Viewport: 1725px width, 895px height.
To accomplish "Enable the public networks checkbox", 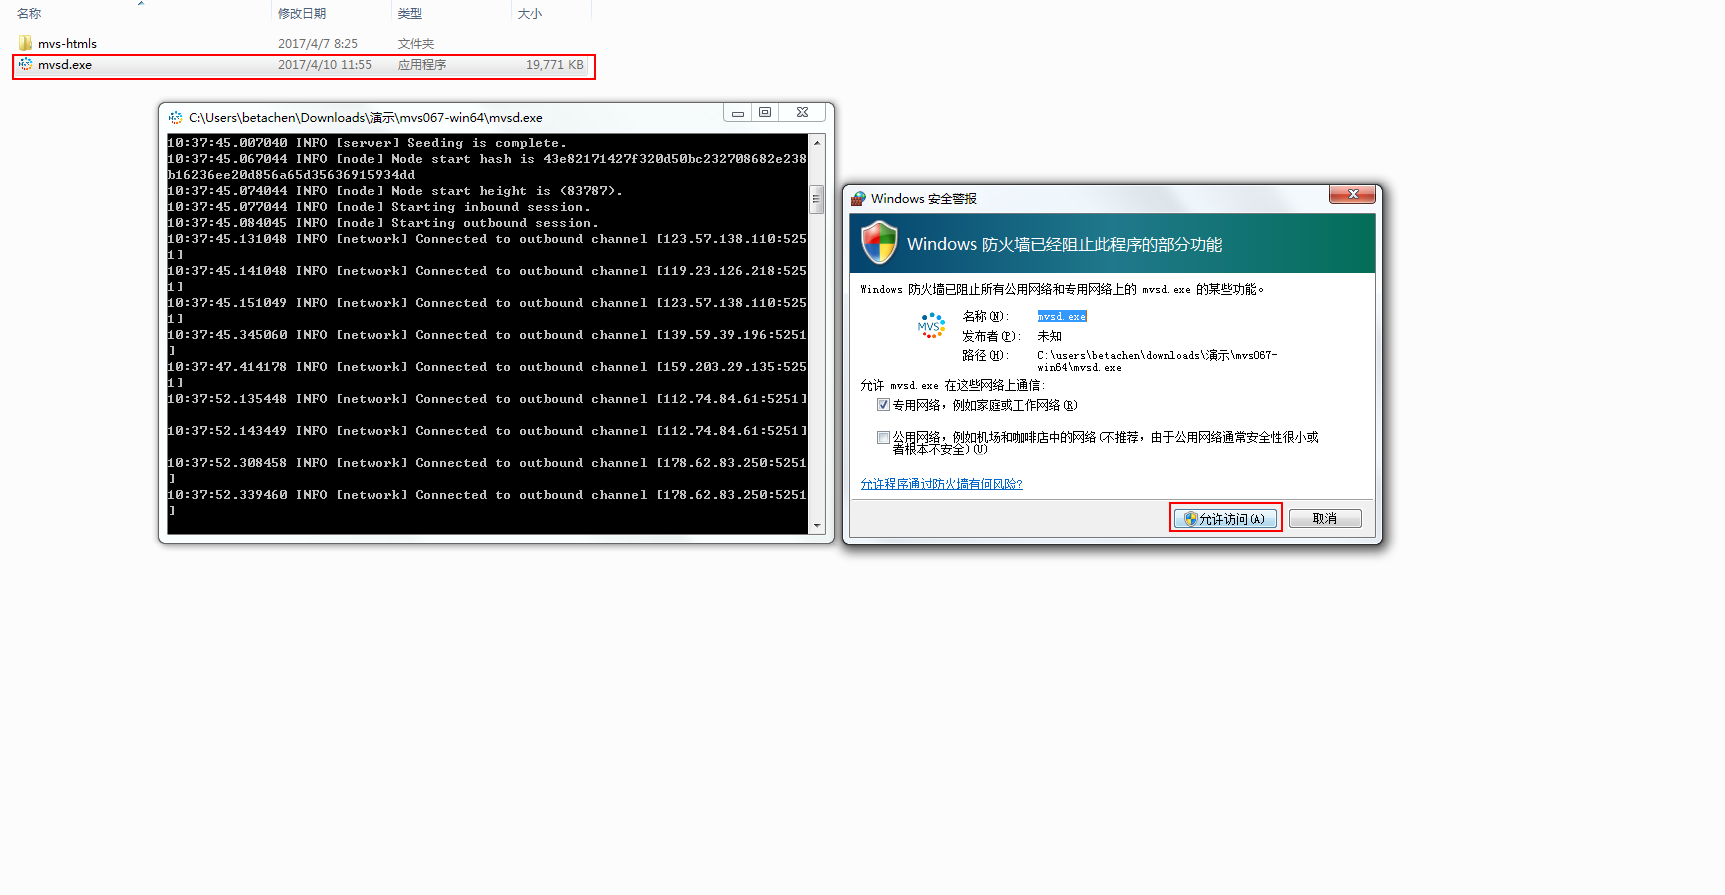I will (883, 437).
